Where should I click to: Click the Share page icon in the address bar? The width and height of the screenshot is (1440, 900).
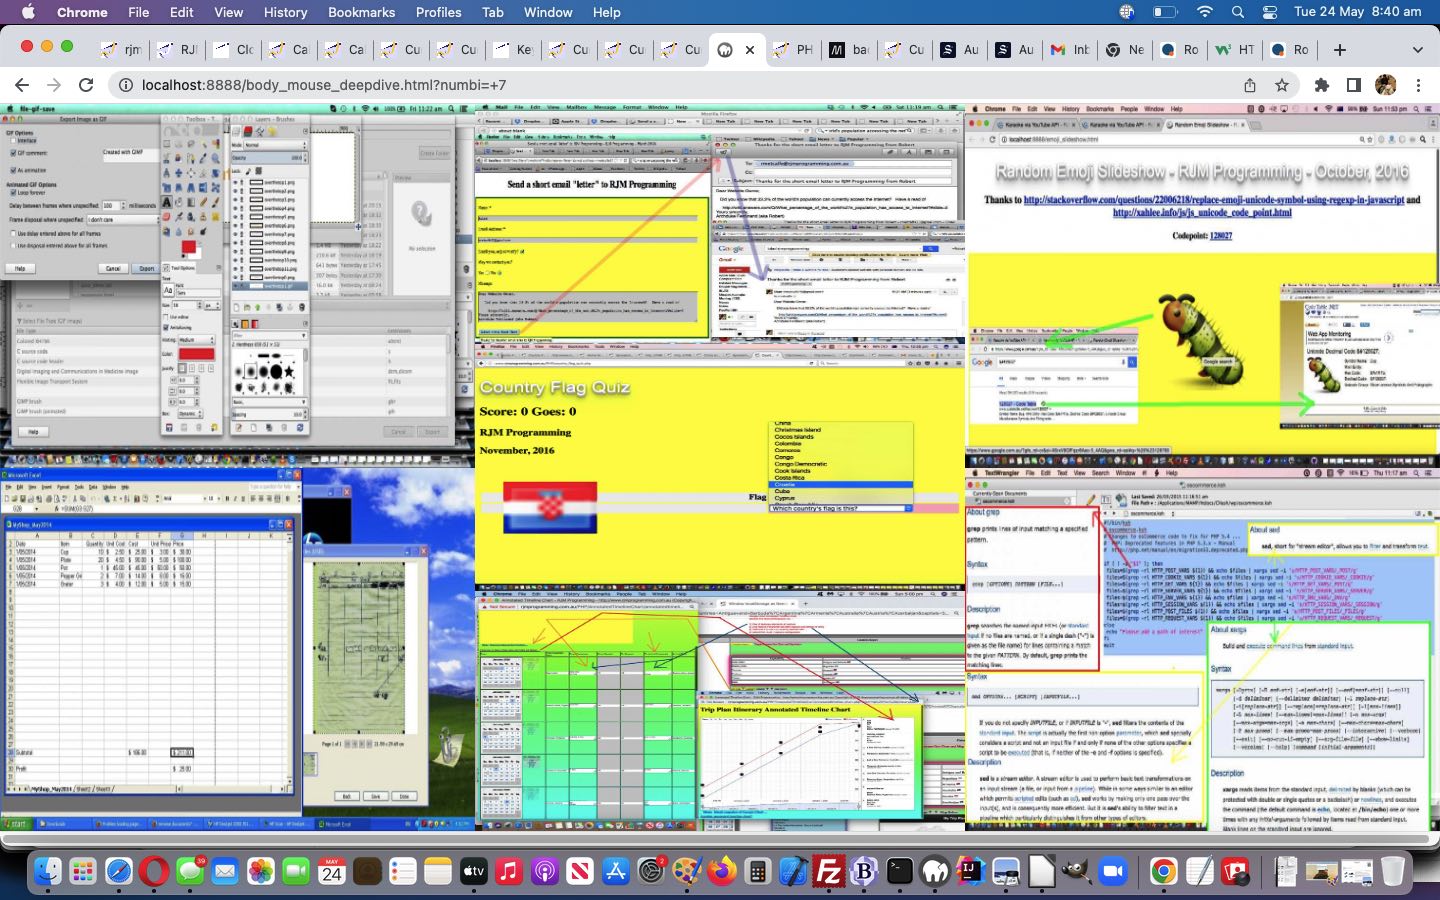click(x=1250, y=85)
